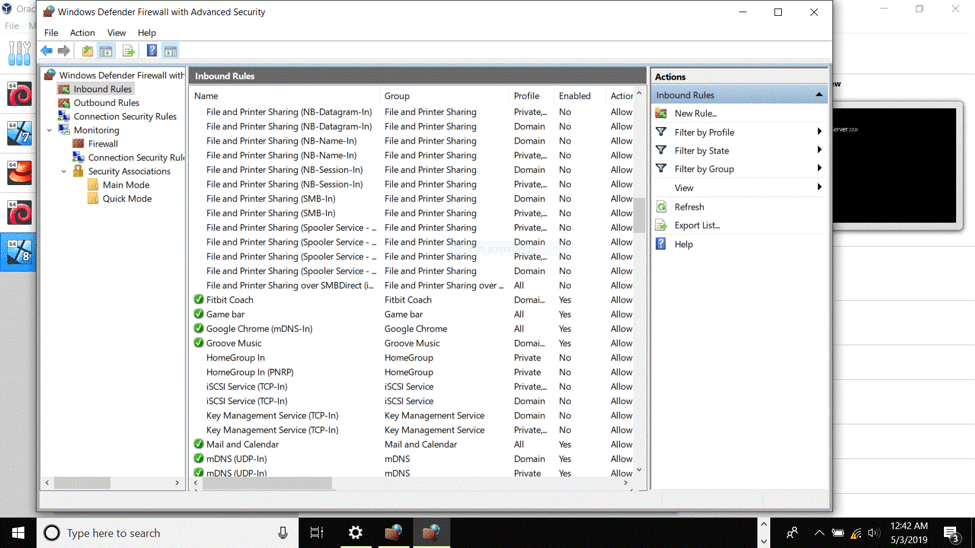975x548 pixels.
Task: Click the New Rule icon in Actions
Action: coord(661,113)
